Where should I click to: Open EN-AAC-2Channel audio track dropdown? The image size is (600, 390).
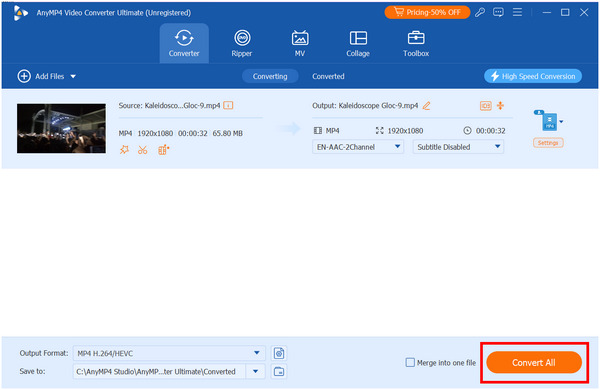[358, 147]
